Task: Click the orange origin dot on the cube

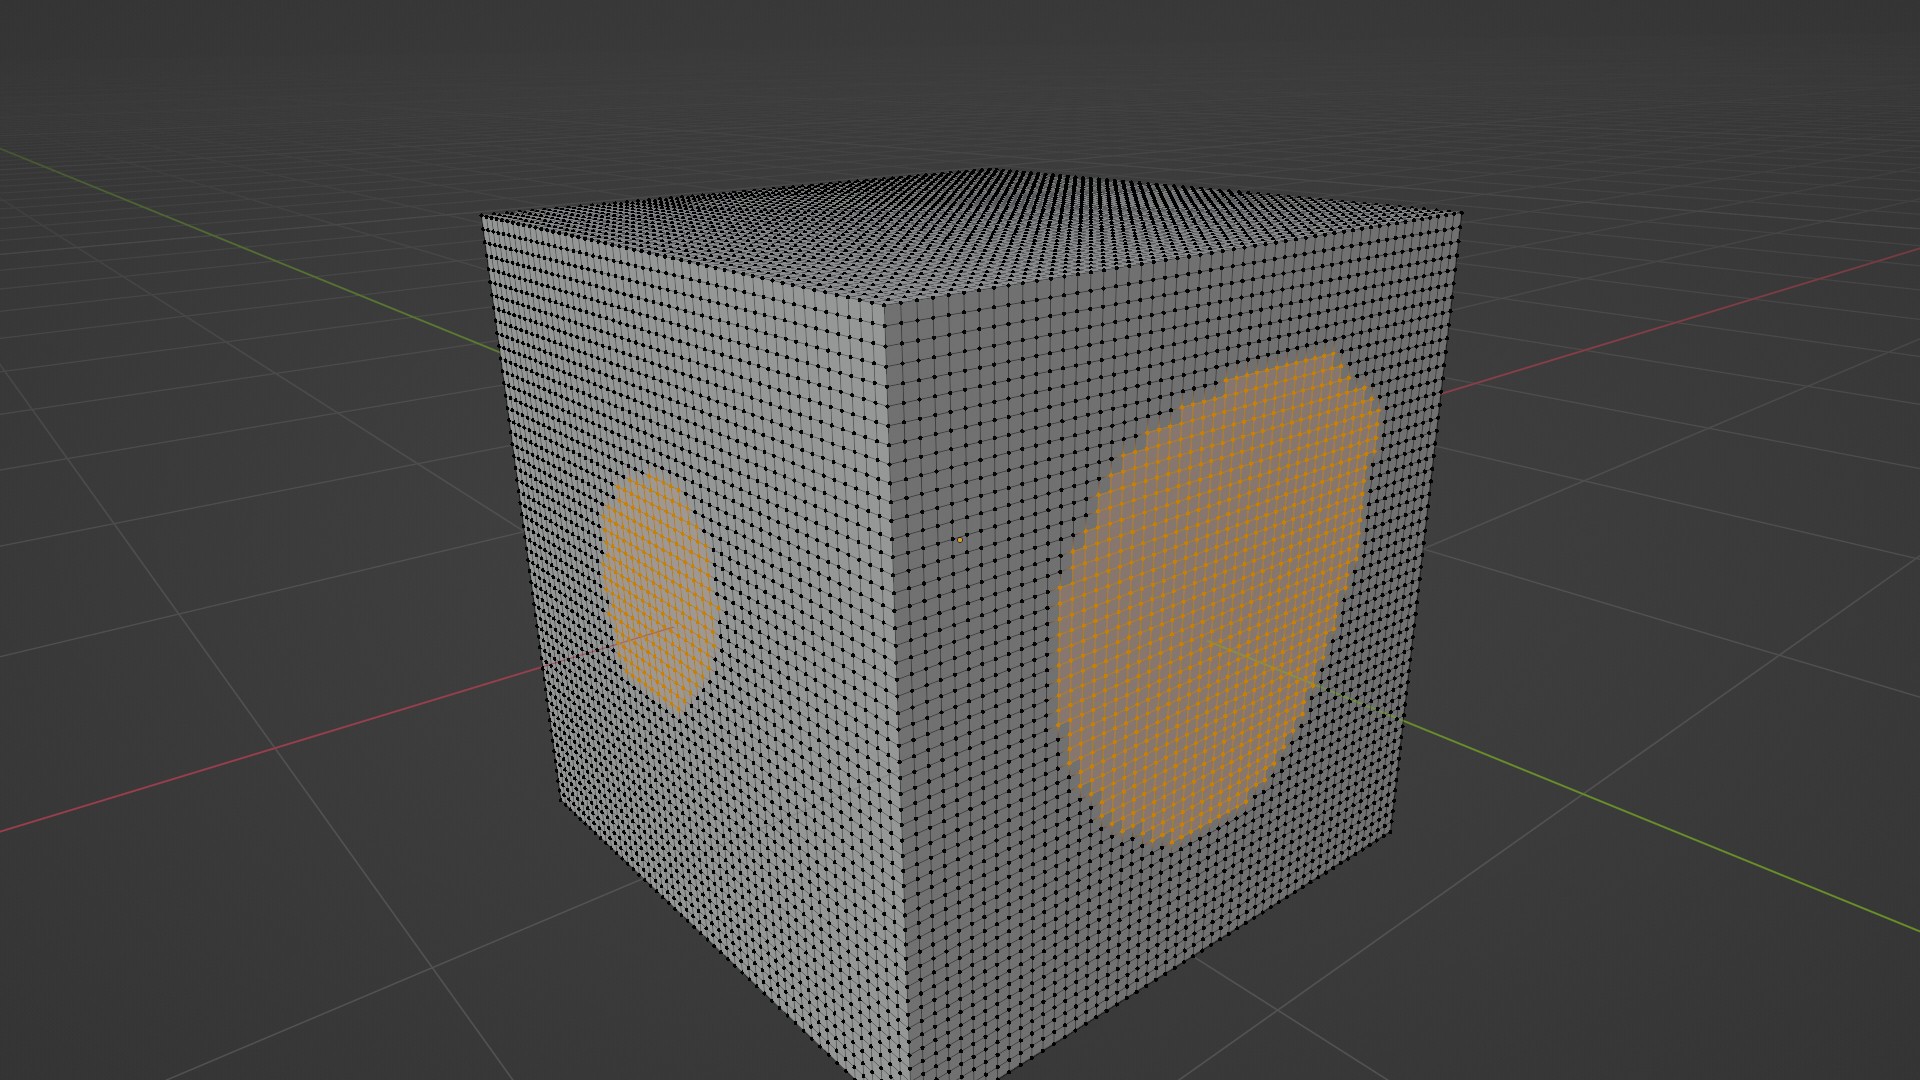Action: click(960, 540)
